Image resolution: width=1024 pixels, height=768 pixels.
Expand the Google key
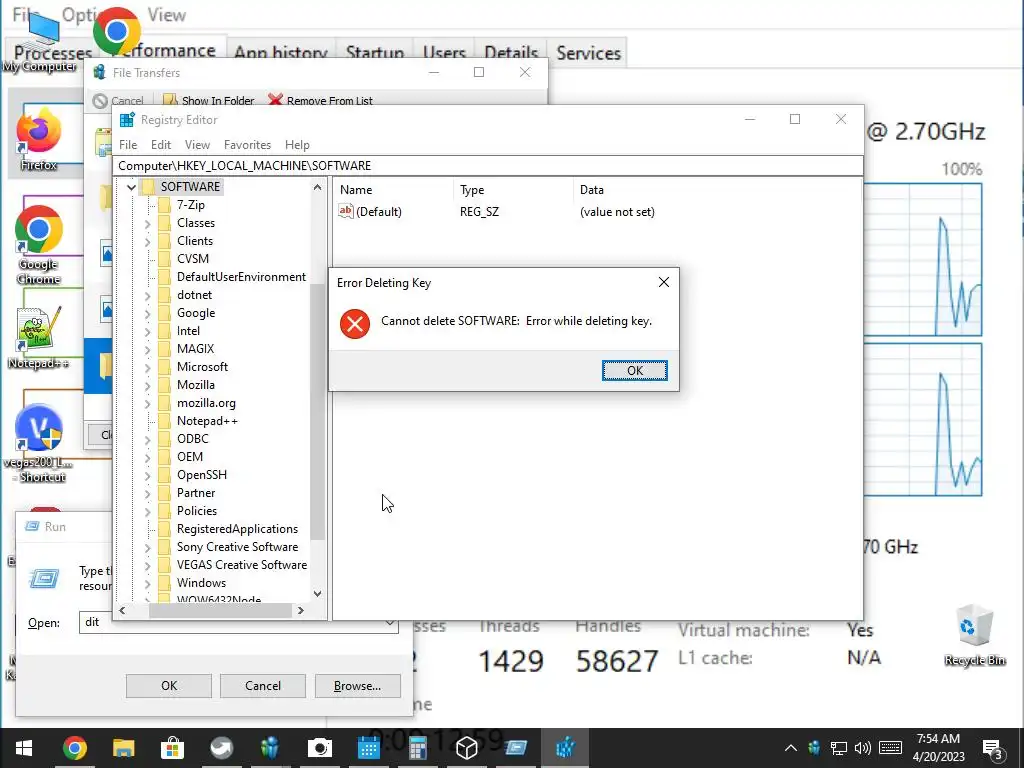point(148,313)
